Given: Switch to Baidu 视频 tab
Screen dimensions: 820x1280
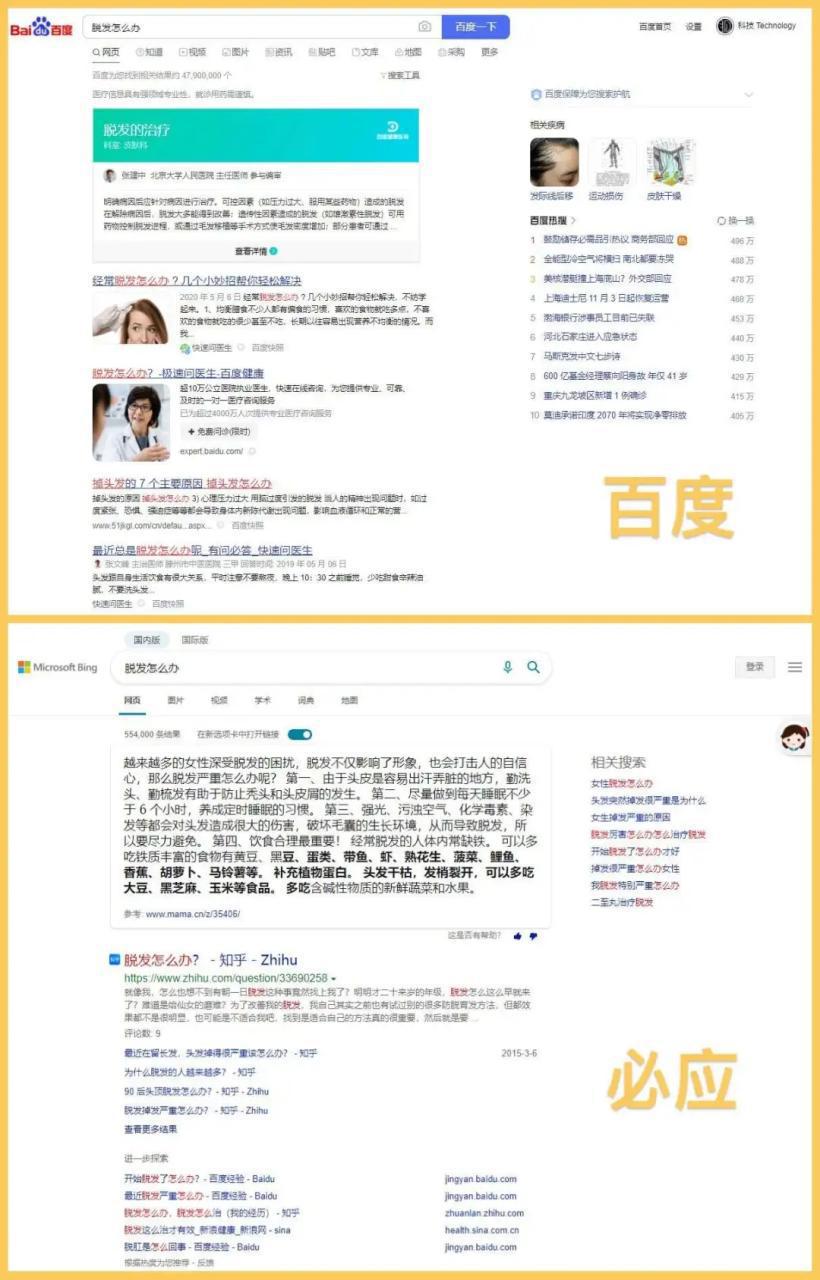Looking at the screenshot, I should (x=192, y=52).
